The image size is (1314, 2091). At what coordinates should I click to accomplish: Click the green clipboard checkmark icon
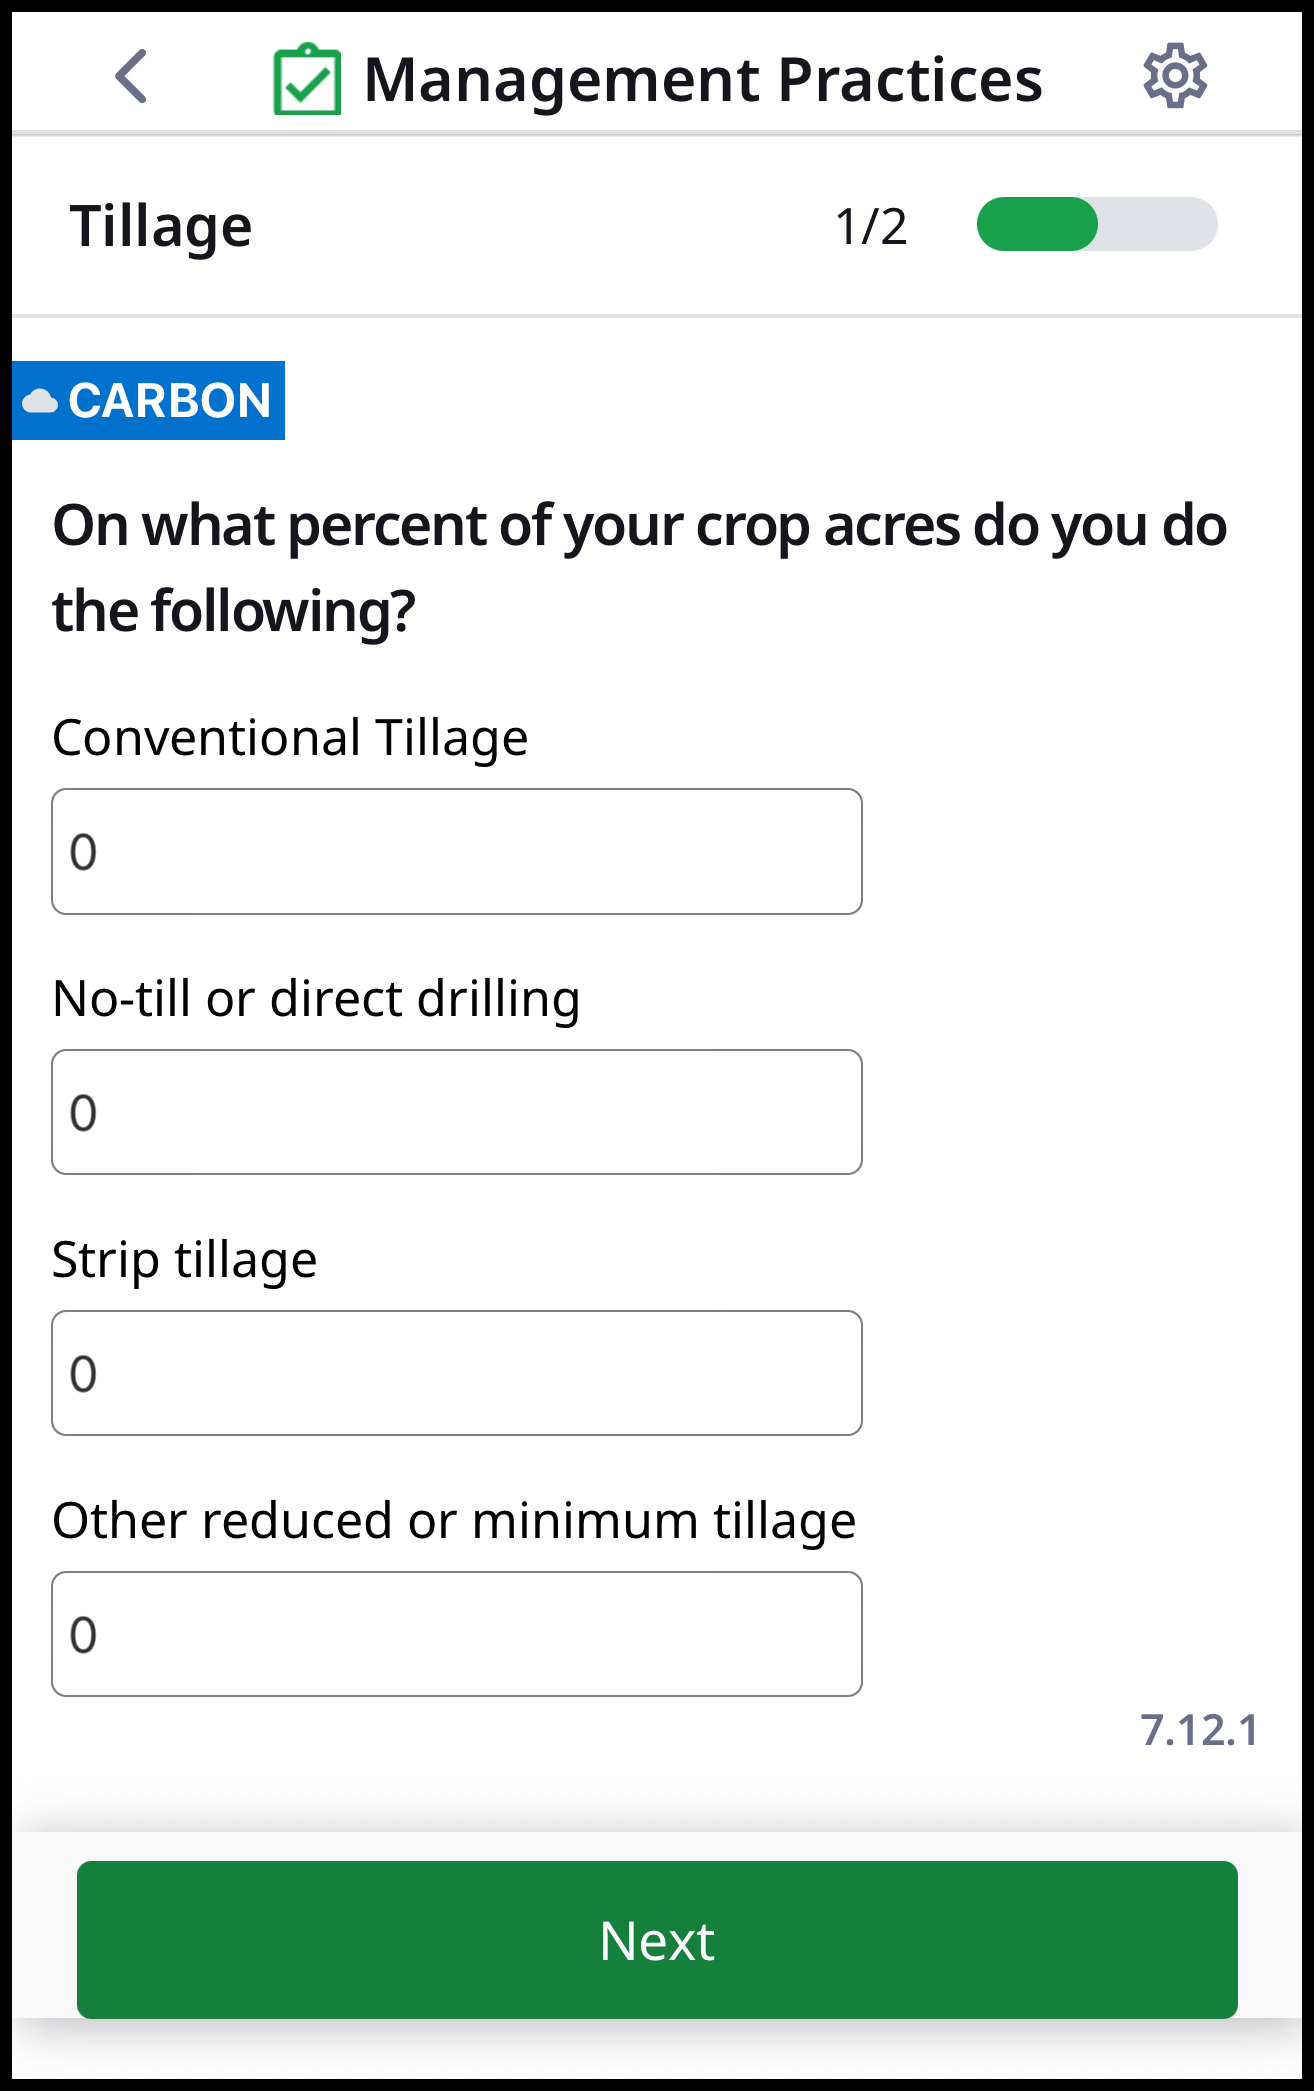pyautogui.click(x=308, y=77)
